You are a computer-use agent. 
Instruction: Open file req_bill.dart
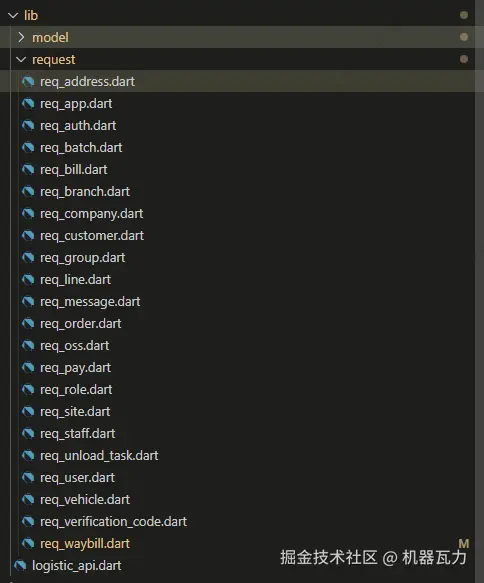[x=74, y=170]
